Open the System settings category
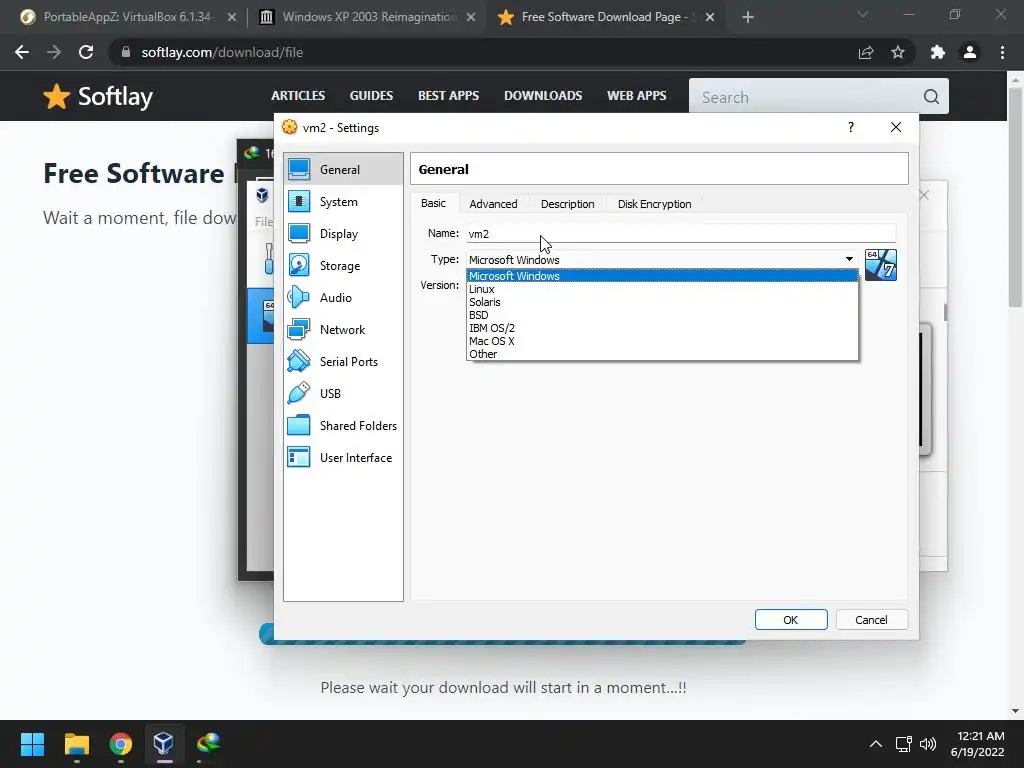The width and height of the screenshot is (1024, 768). [343, 202]
